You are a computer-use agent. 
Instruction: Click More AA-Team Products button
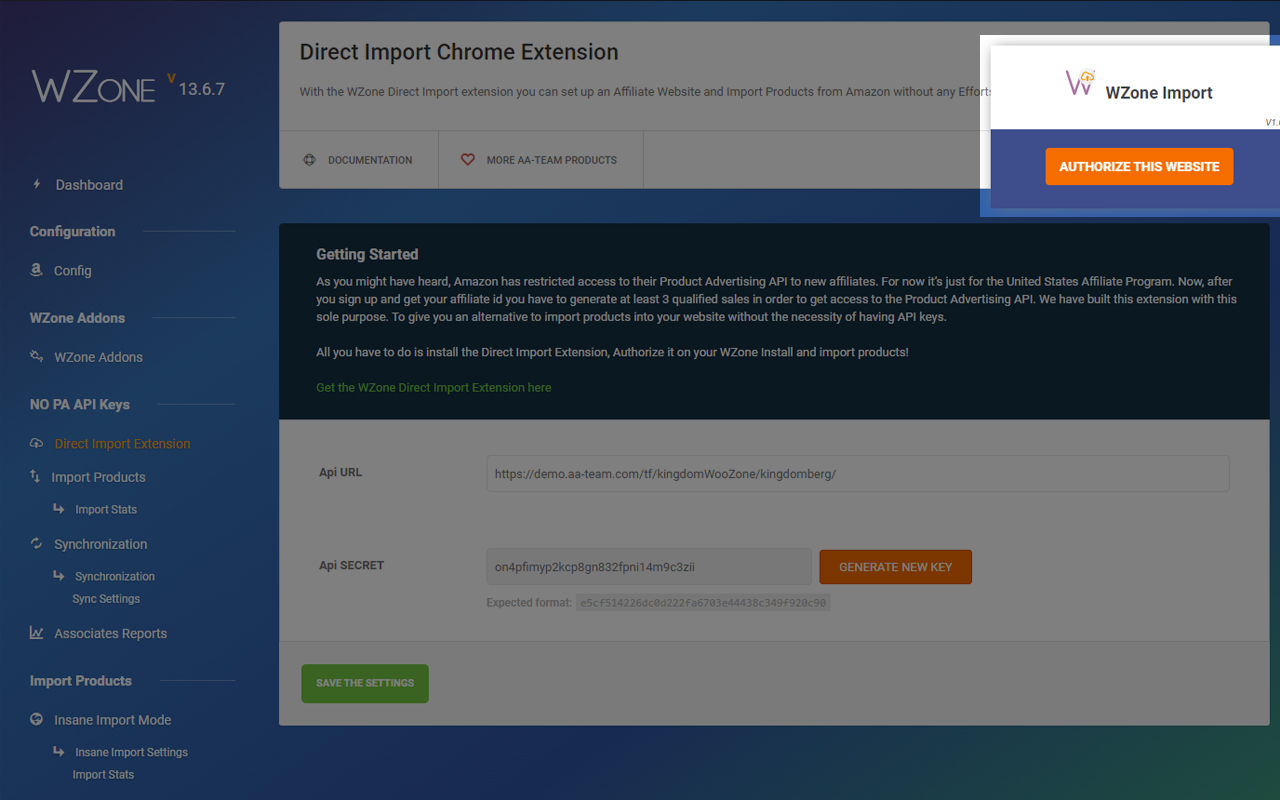pos(541,160)
